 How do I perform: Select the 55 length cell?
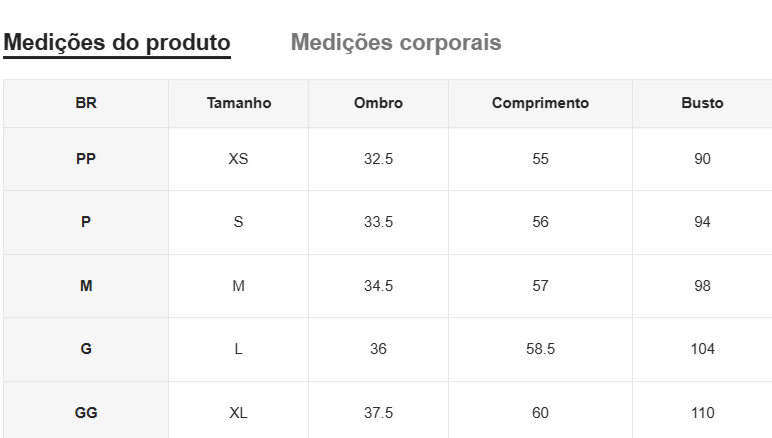click(x=540, y=159)
